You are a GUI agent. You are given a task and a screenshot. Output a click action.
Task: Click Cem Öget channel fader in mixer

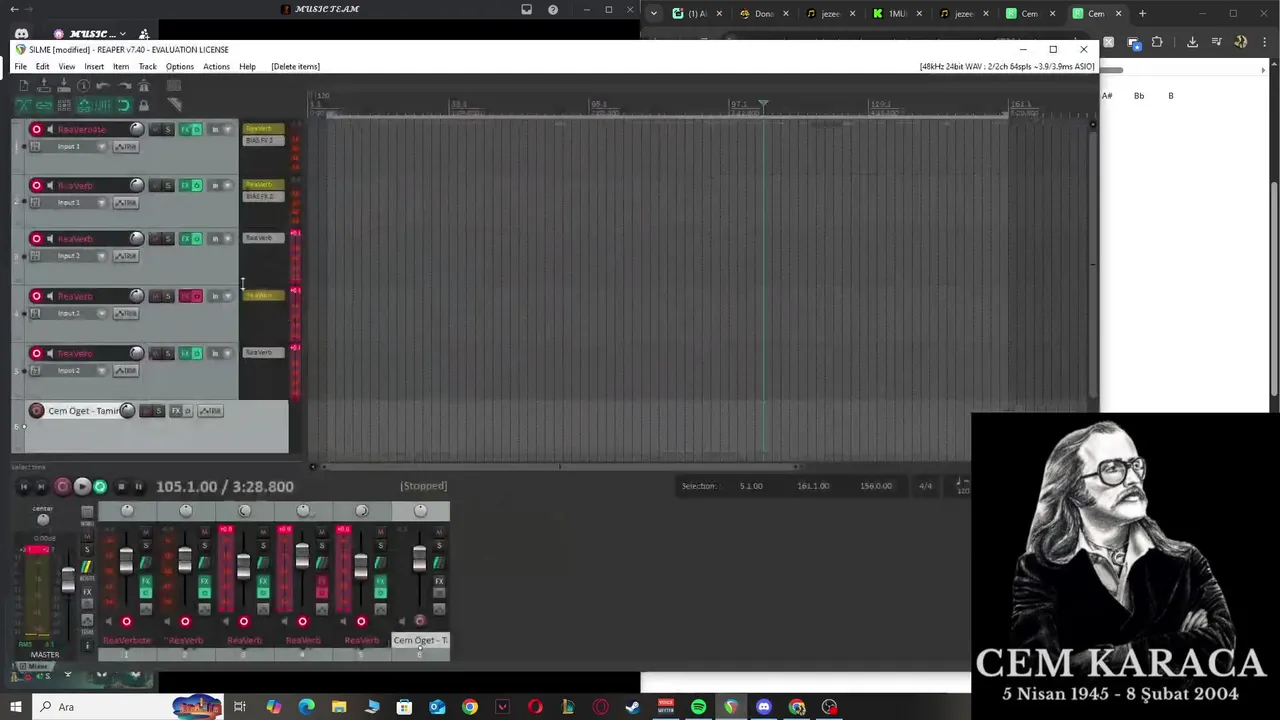419,558
